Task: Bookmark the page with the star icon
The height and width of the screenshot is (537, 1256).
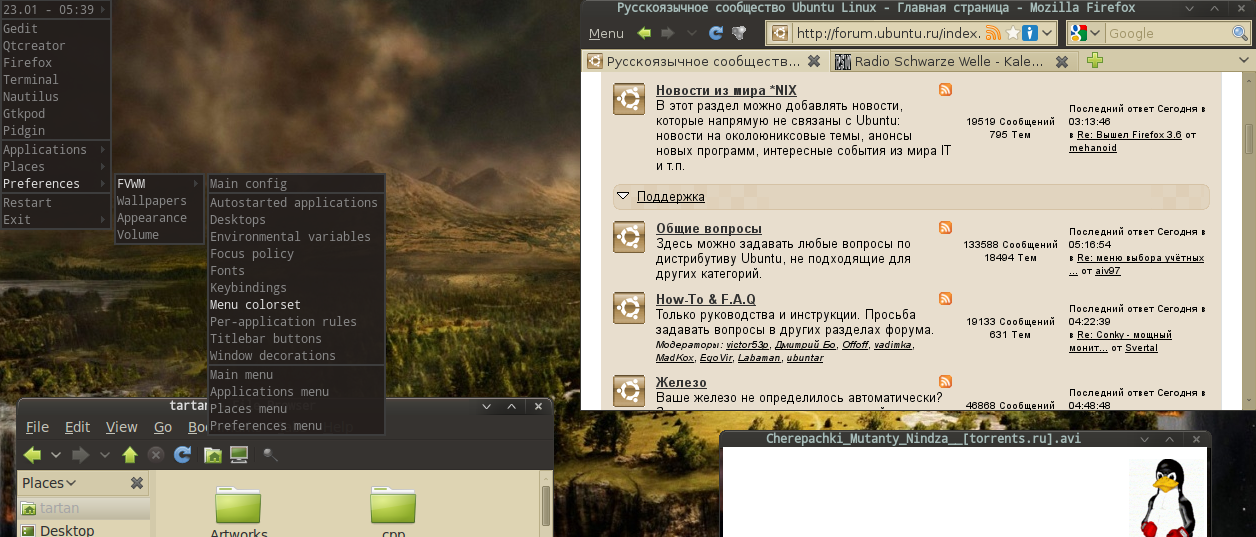Action: tap(1012, 34)
